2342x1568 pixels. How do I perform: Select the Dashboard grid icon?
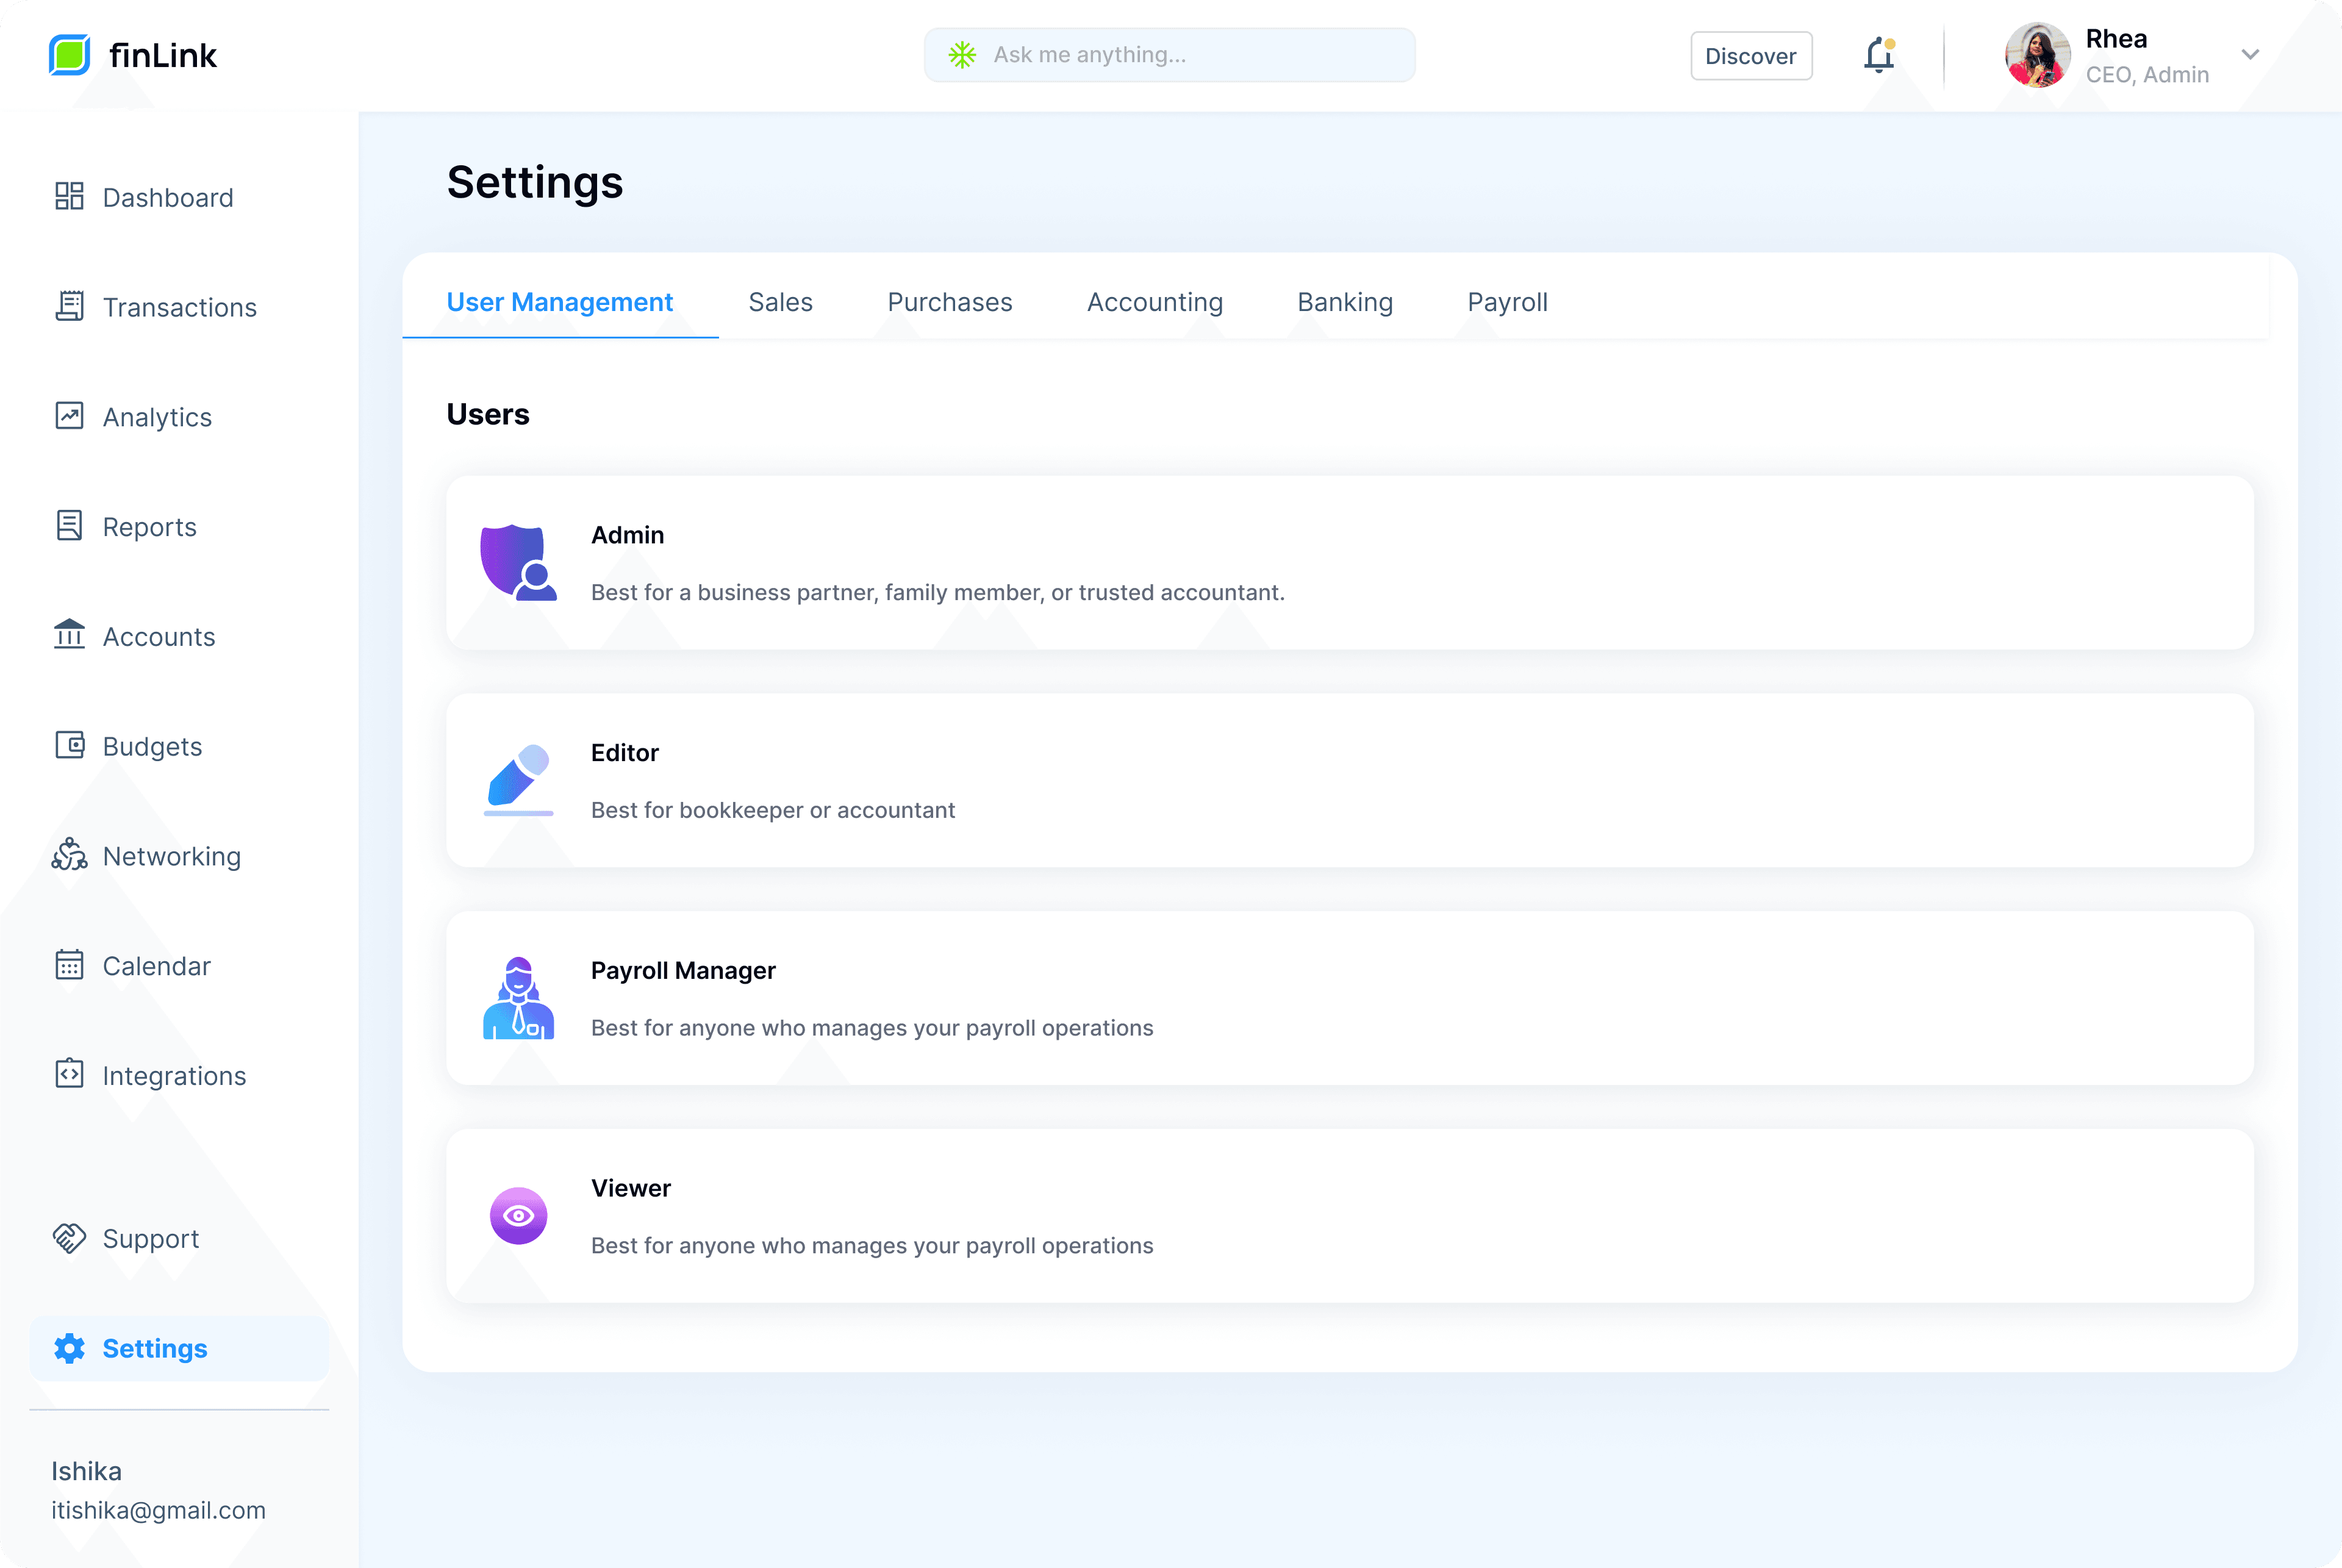tap(69, 197)
